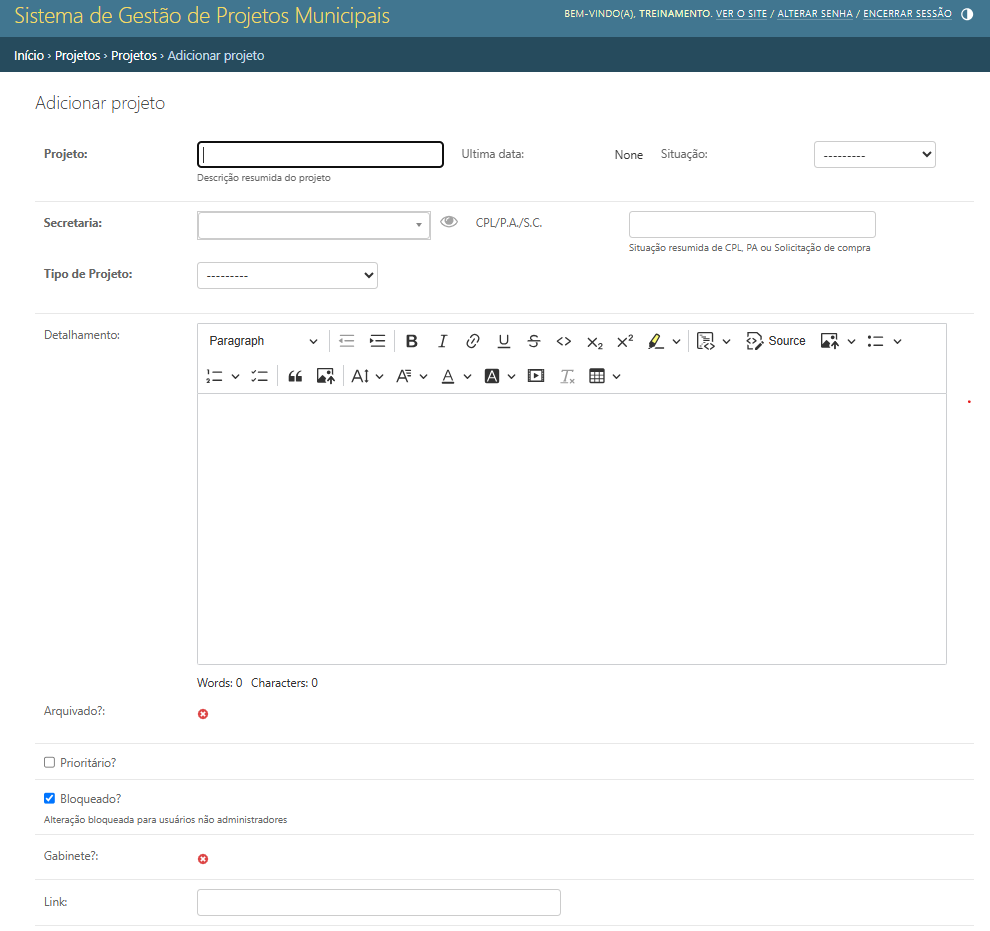The width and height of the screenshot is (990, 931).
Task: Click the site title header
Action: point(202,16)
